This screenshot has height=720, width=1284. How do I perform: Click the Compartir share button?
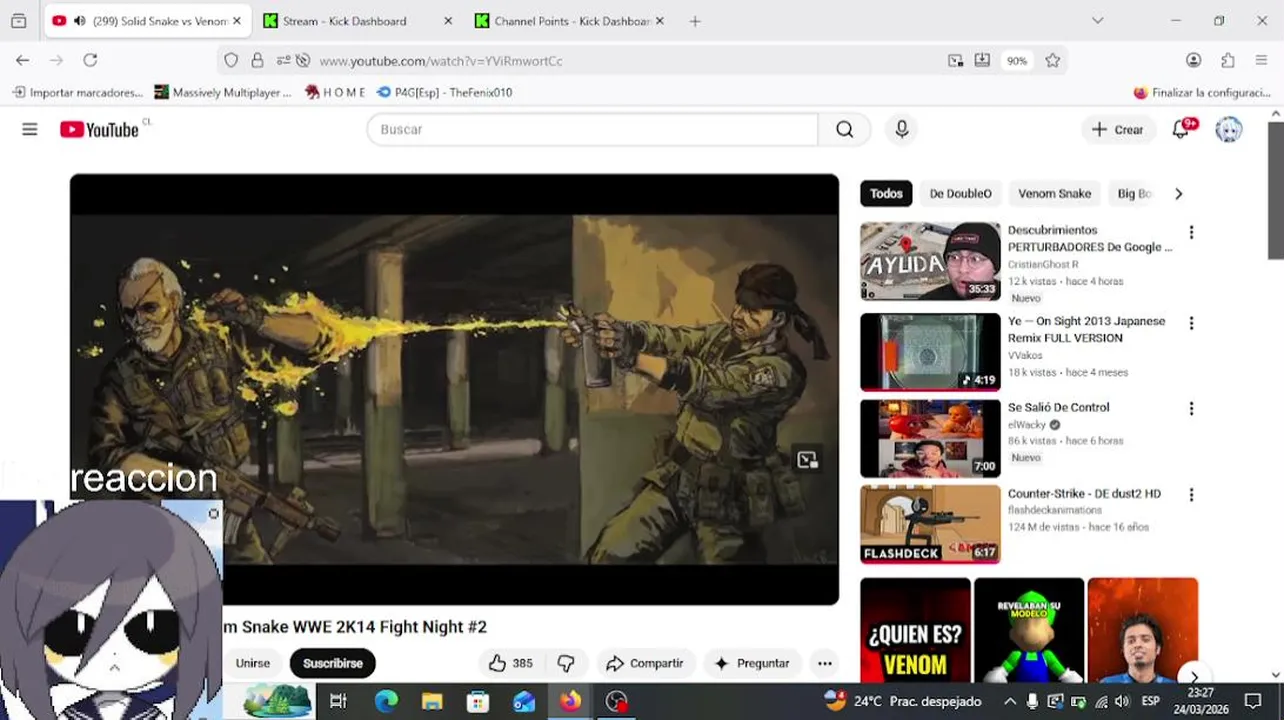646,663
